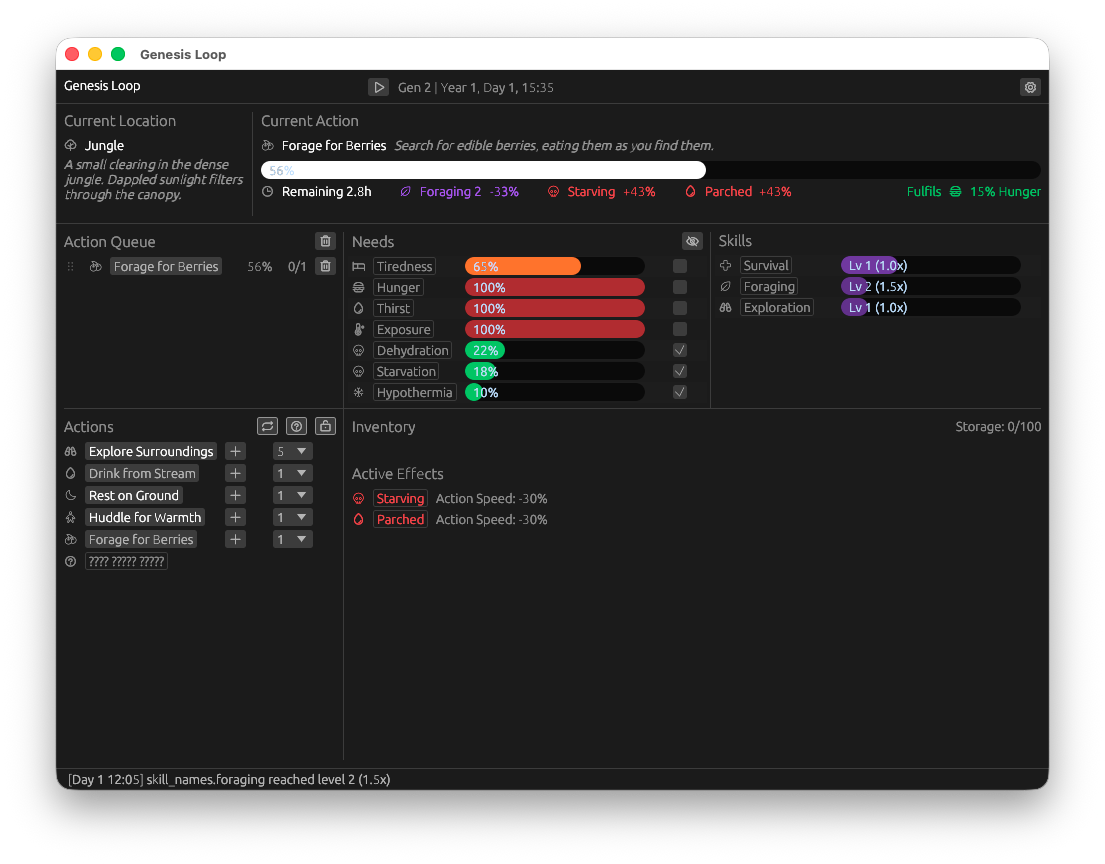The width and height of the screenshot is (1105, 864).
Task: Click water drop icon beside Drink from Stream
Action: point(70,474)
